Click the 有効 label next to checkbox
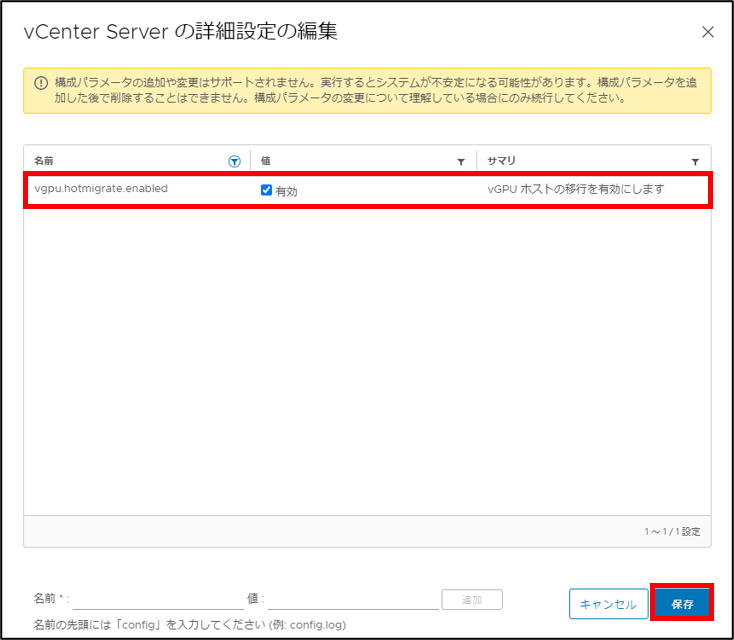Viewport: 734px width, 640px height. pyautogui.click(x=286, y=191)
